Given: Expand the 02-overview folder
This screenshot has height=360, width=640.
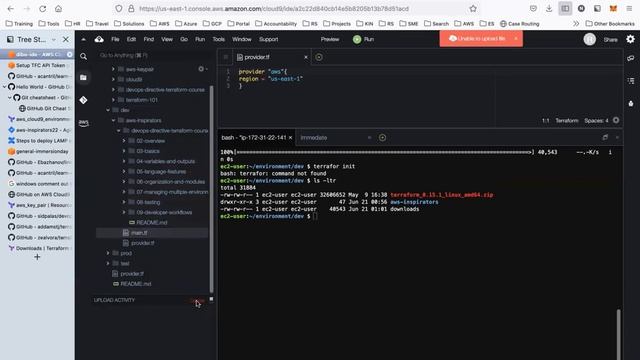Looking at the screenshot, I should point(124,140).
